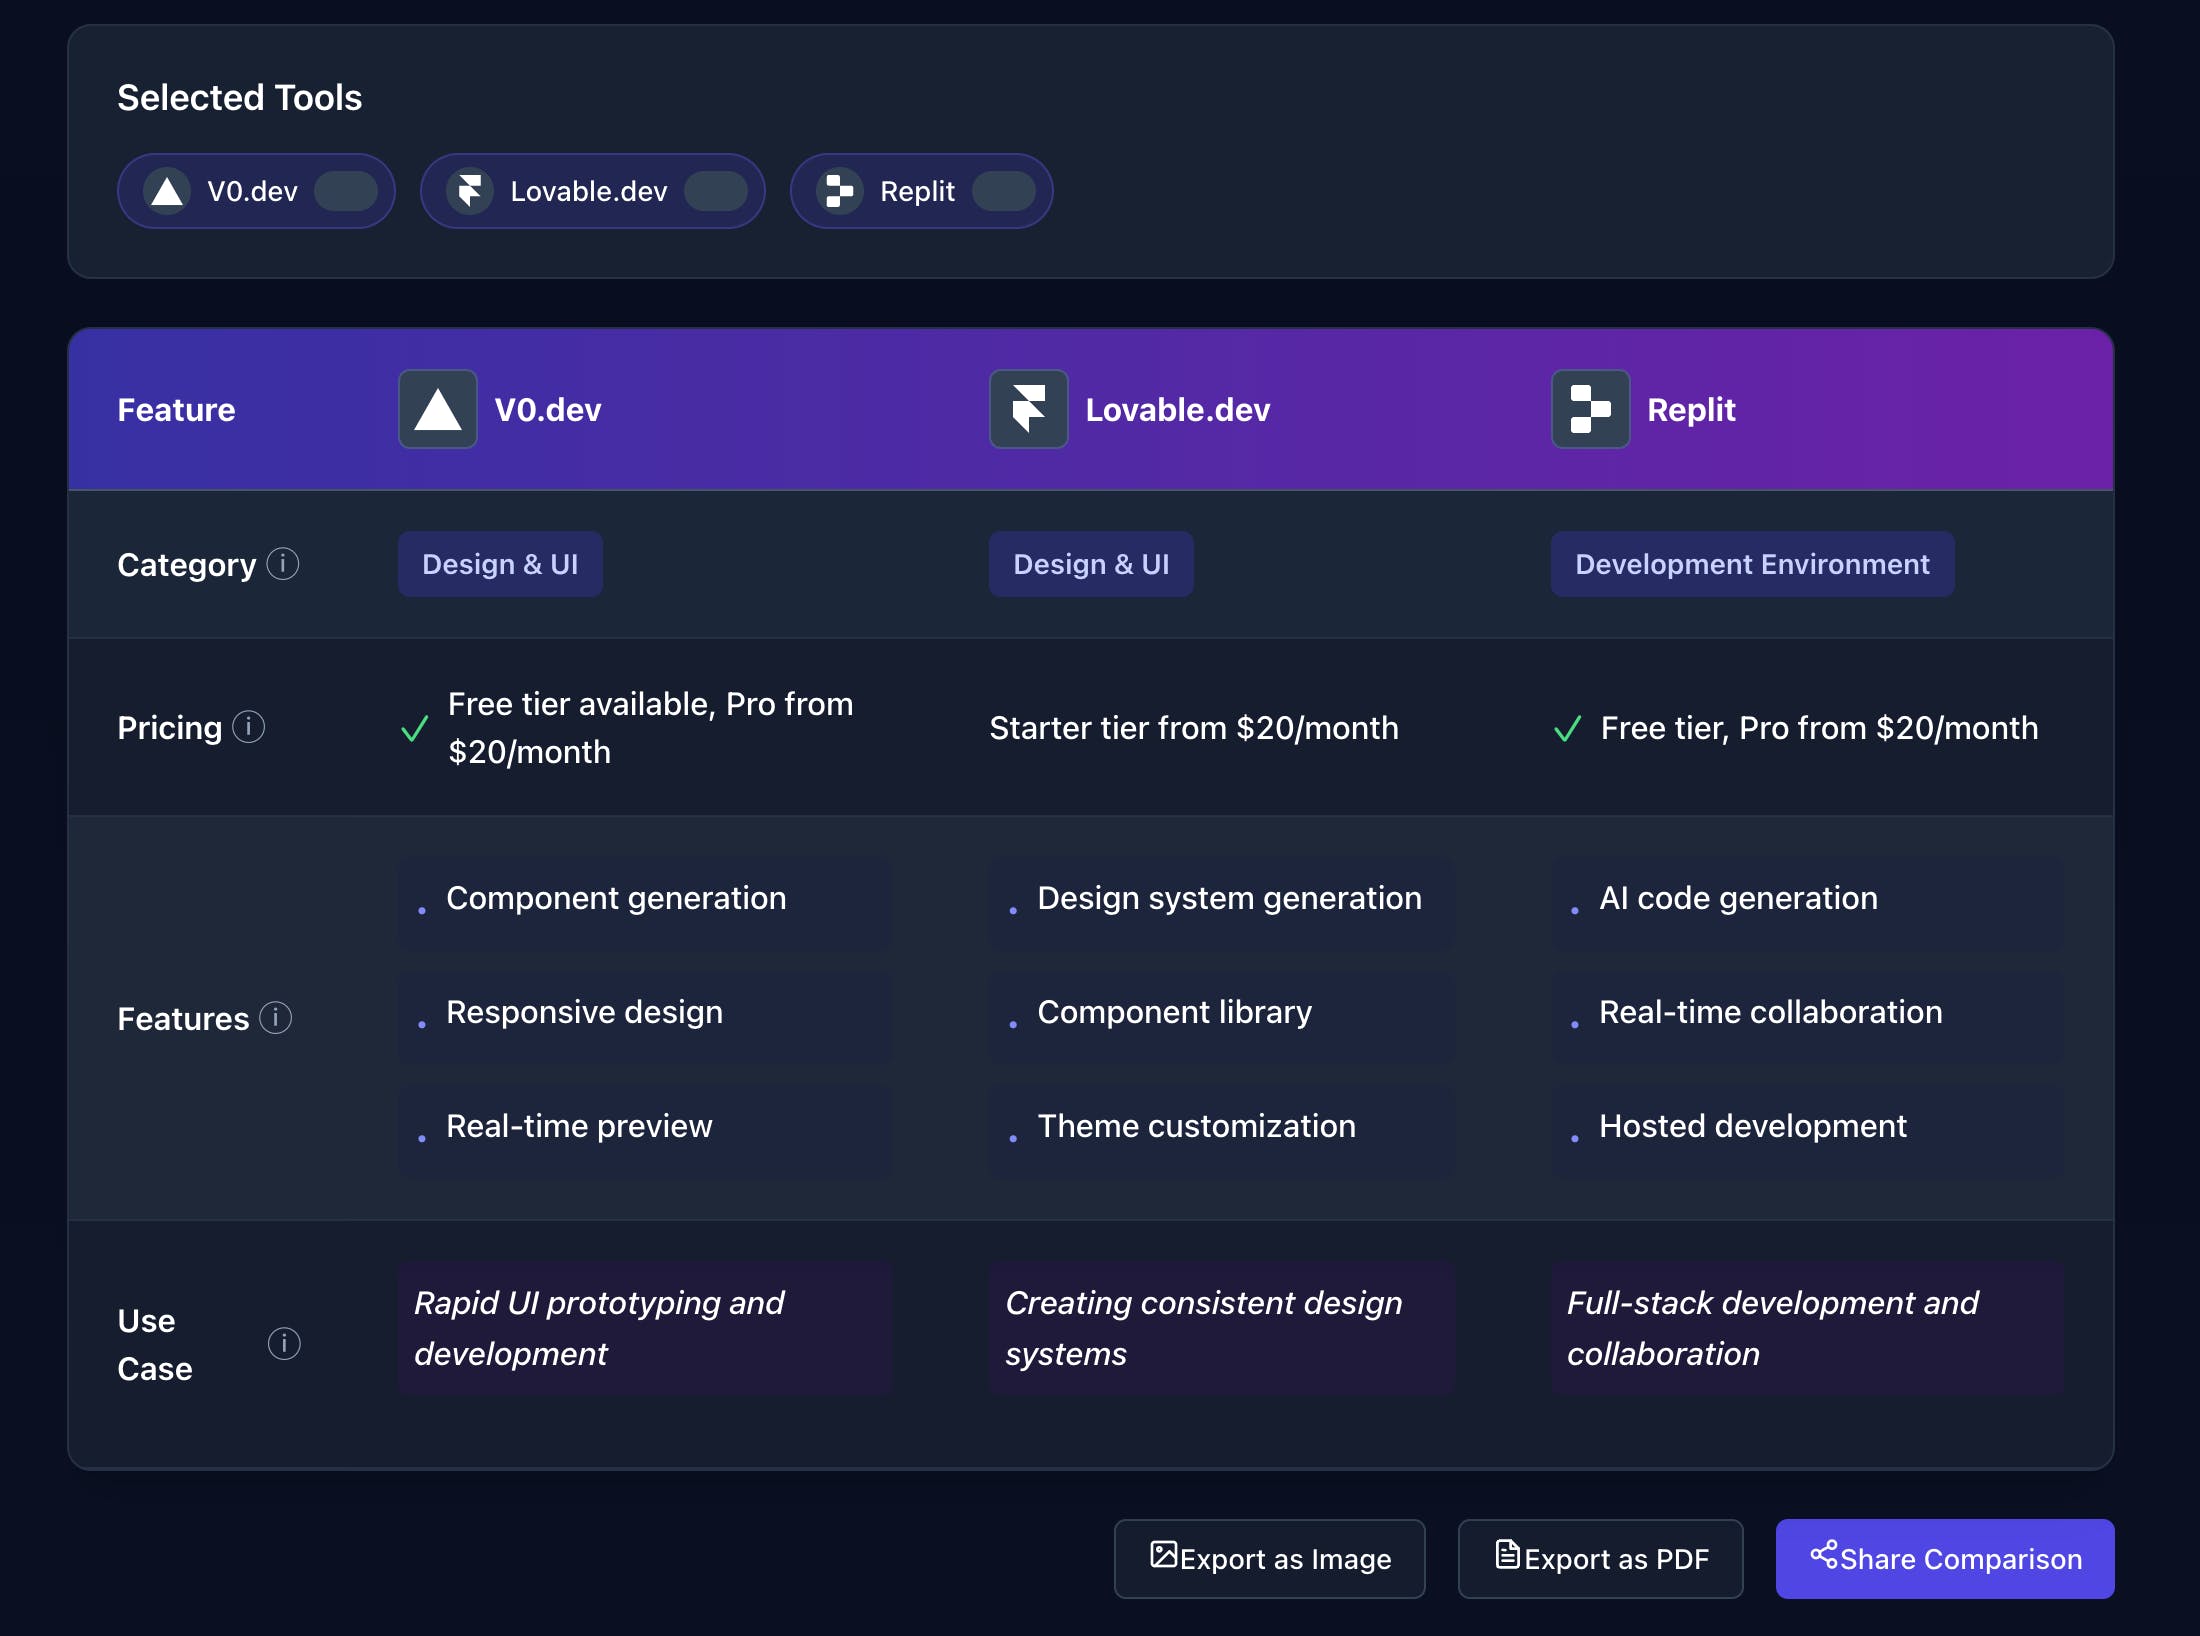Click the Category row label
The height and width of the screenshot is (1636, 2200).
[x=187, y=565]
